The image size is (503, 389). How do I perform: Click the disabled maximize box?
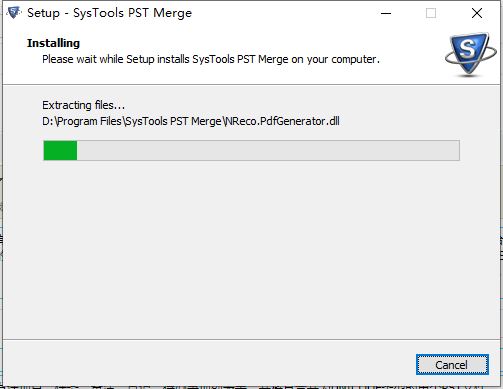coord(431,13)
